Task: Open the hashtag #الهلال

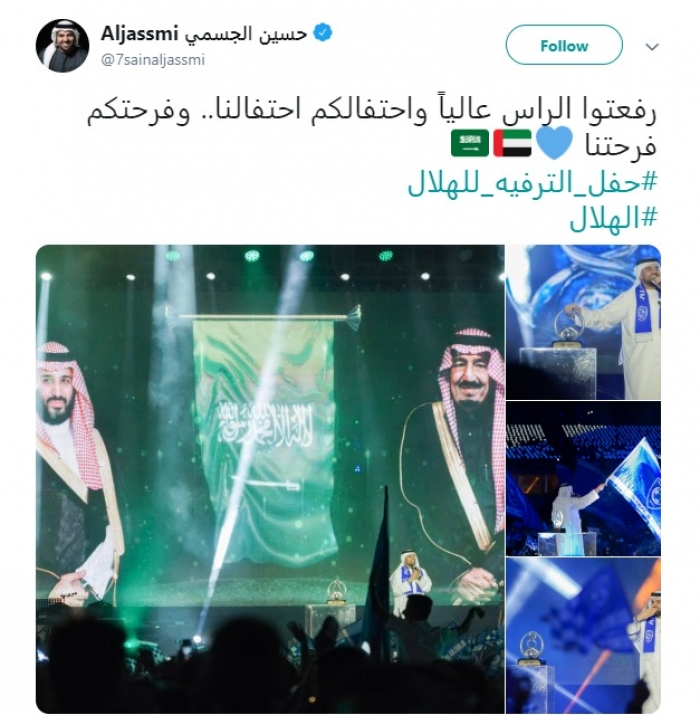Action: coord(613,219)
